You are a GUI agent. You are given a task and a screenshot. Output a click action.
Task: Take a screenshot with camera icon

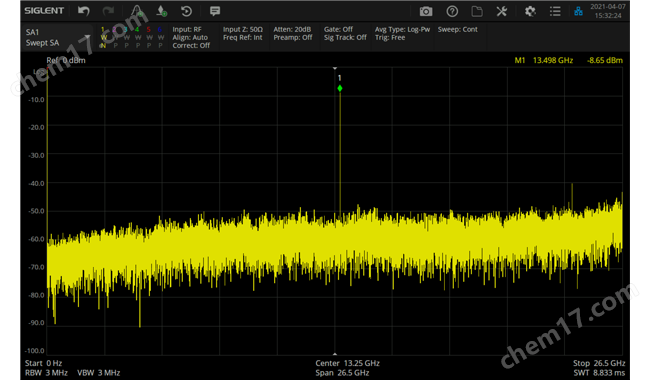(x=426, y=12)
